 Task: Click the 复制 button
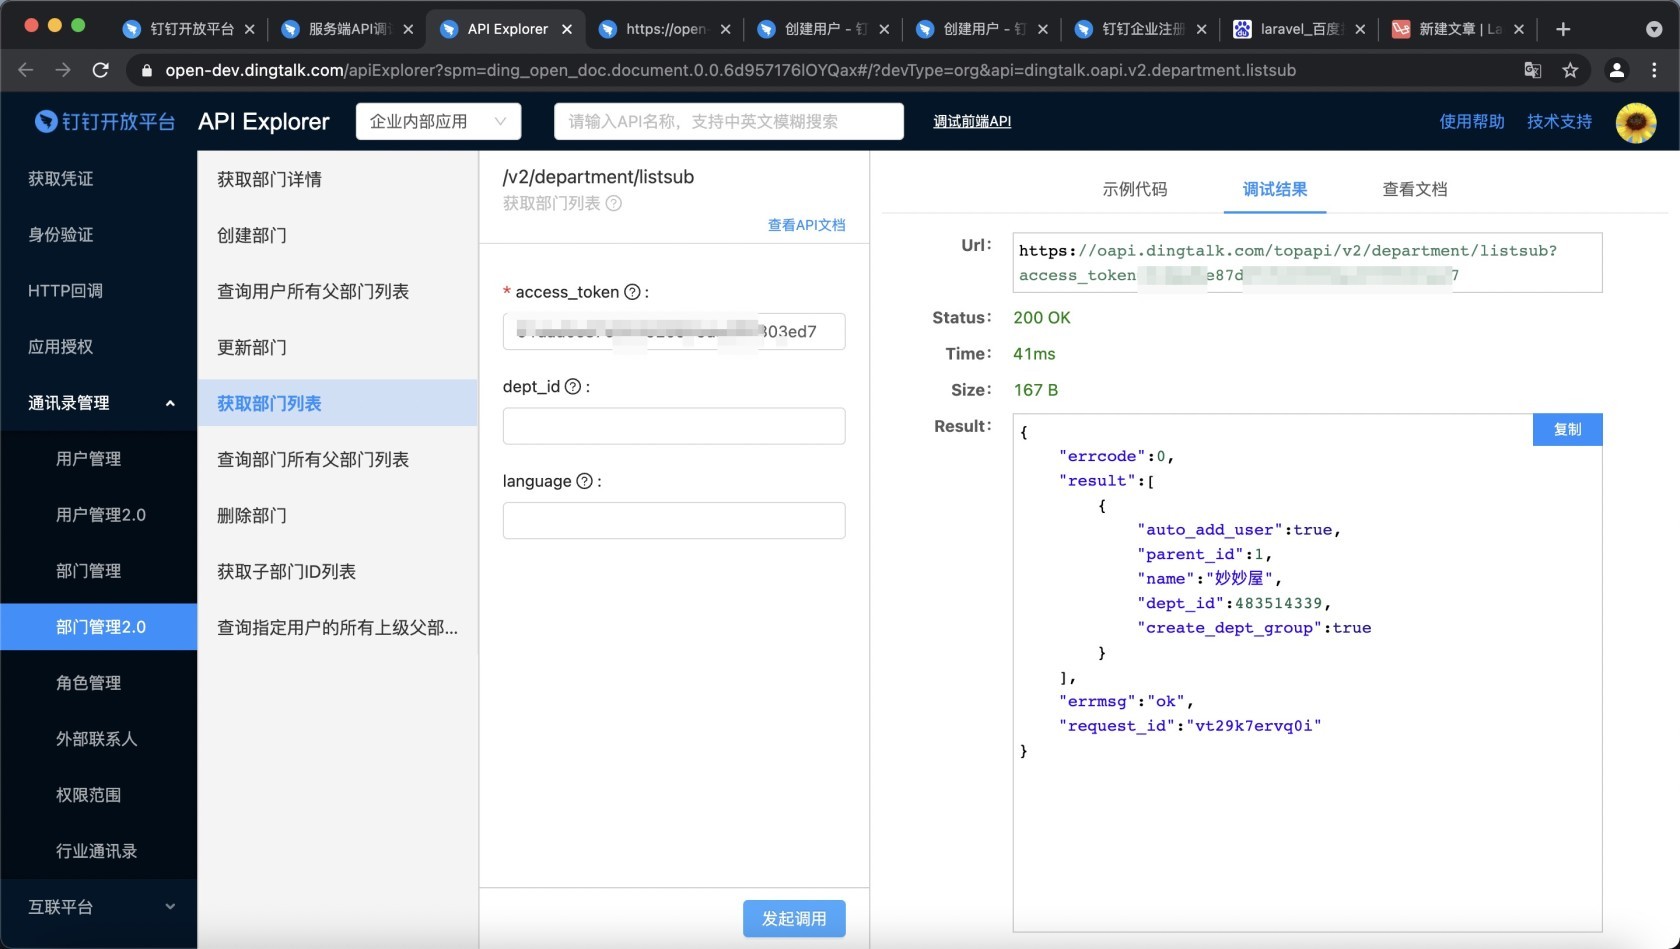[x=1567, y=429]
